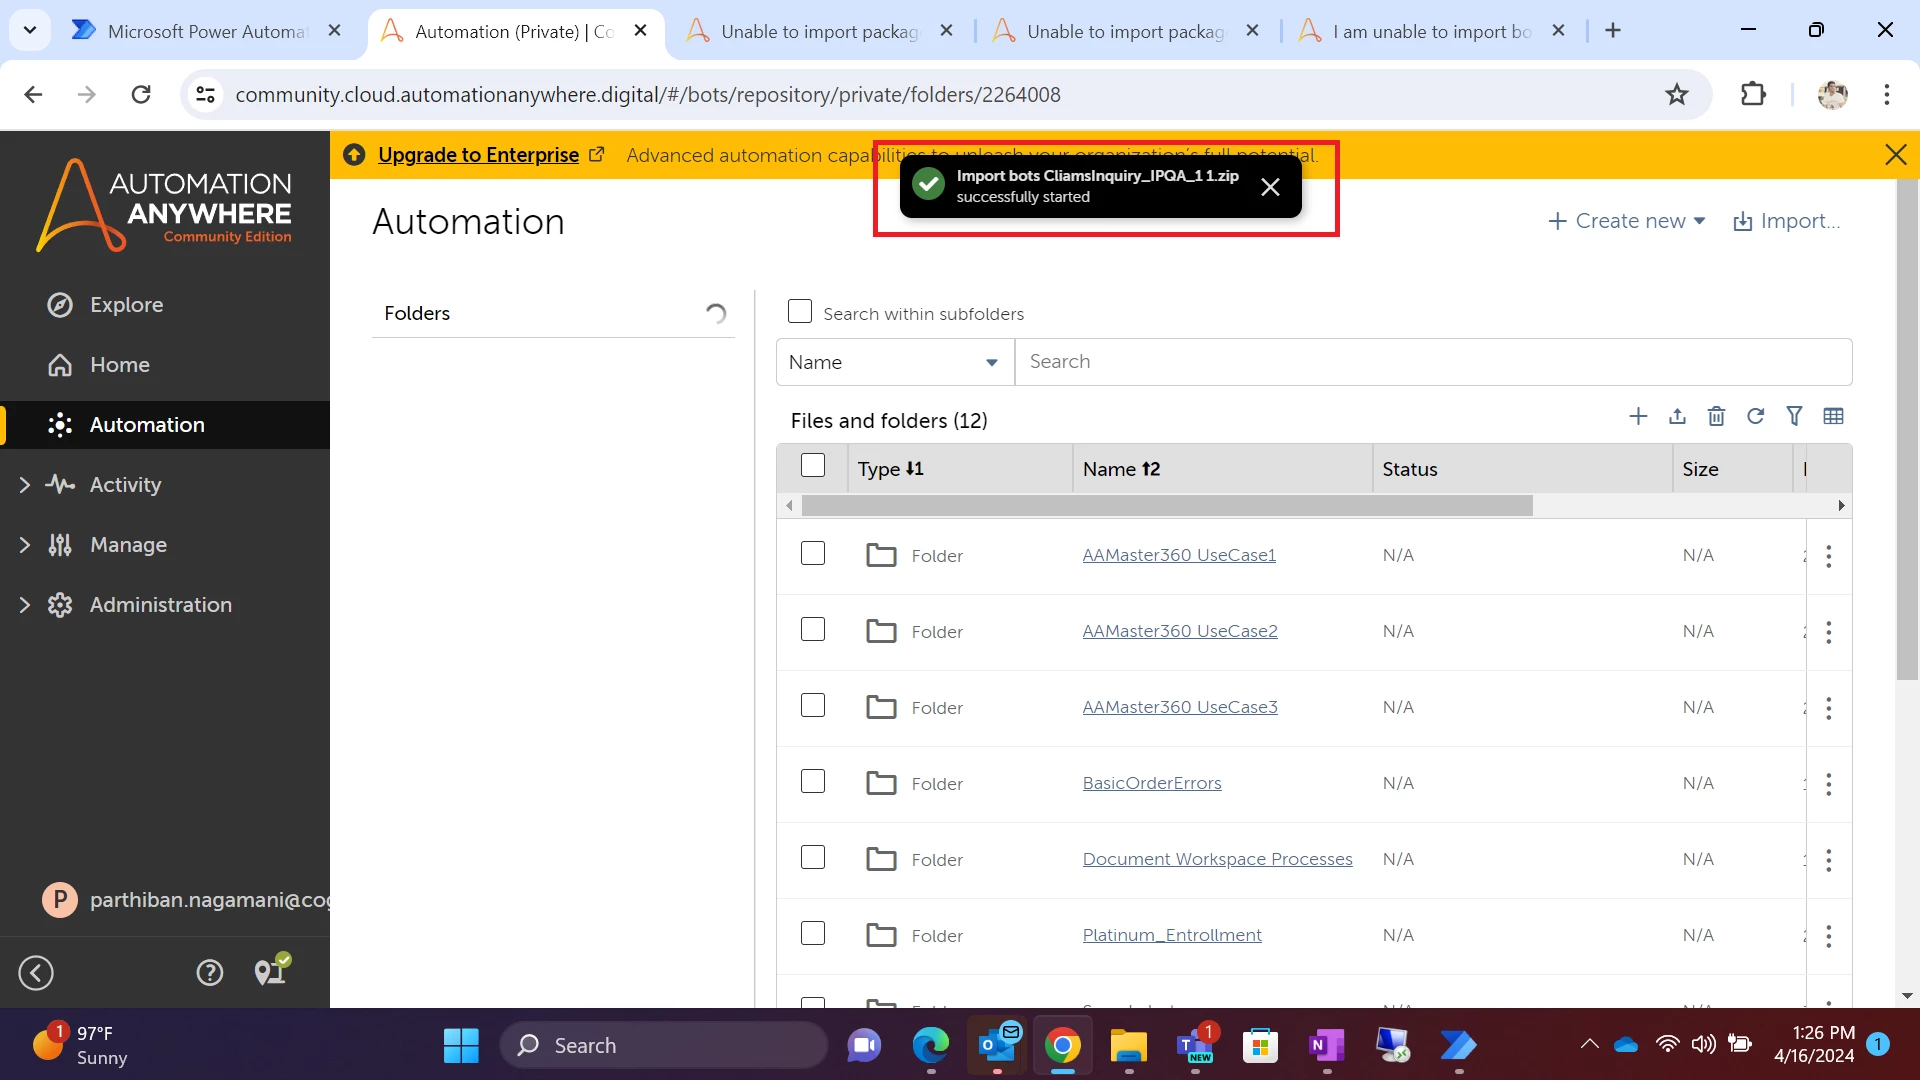The height and width of the screenshot is (1080, 1920).
Task: Go to Home in the sidebar
Action: point(119,365)
